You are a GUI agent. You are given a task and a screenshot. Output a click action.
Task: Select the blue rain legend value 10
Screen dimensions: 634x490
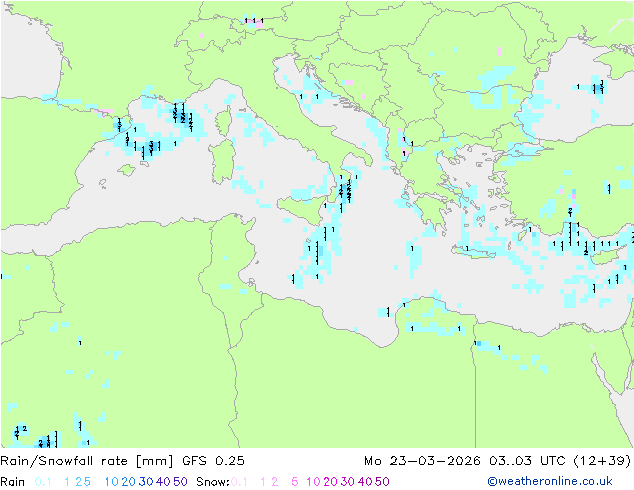(x=112, y=482)
